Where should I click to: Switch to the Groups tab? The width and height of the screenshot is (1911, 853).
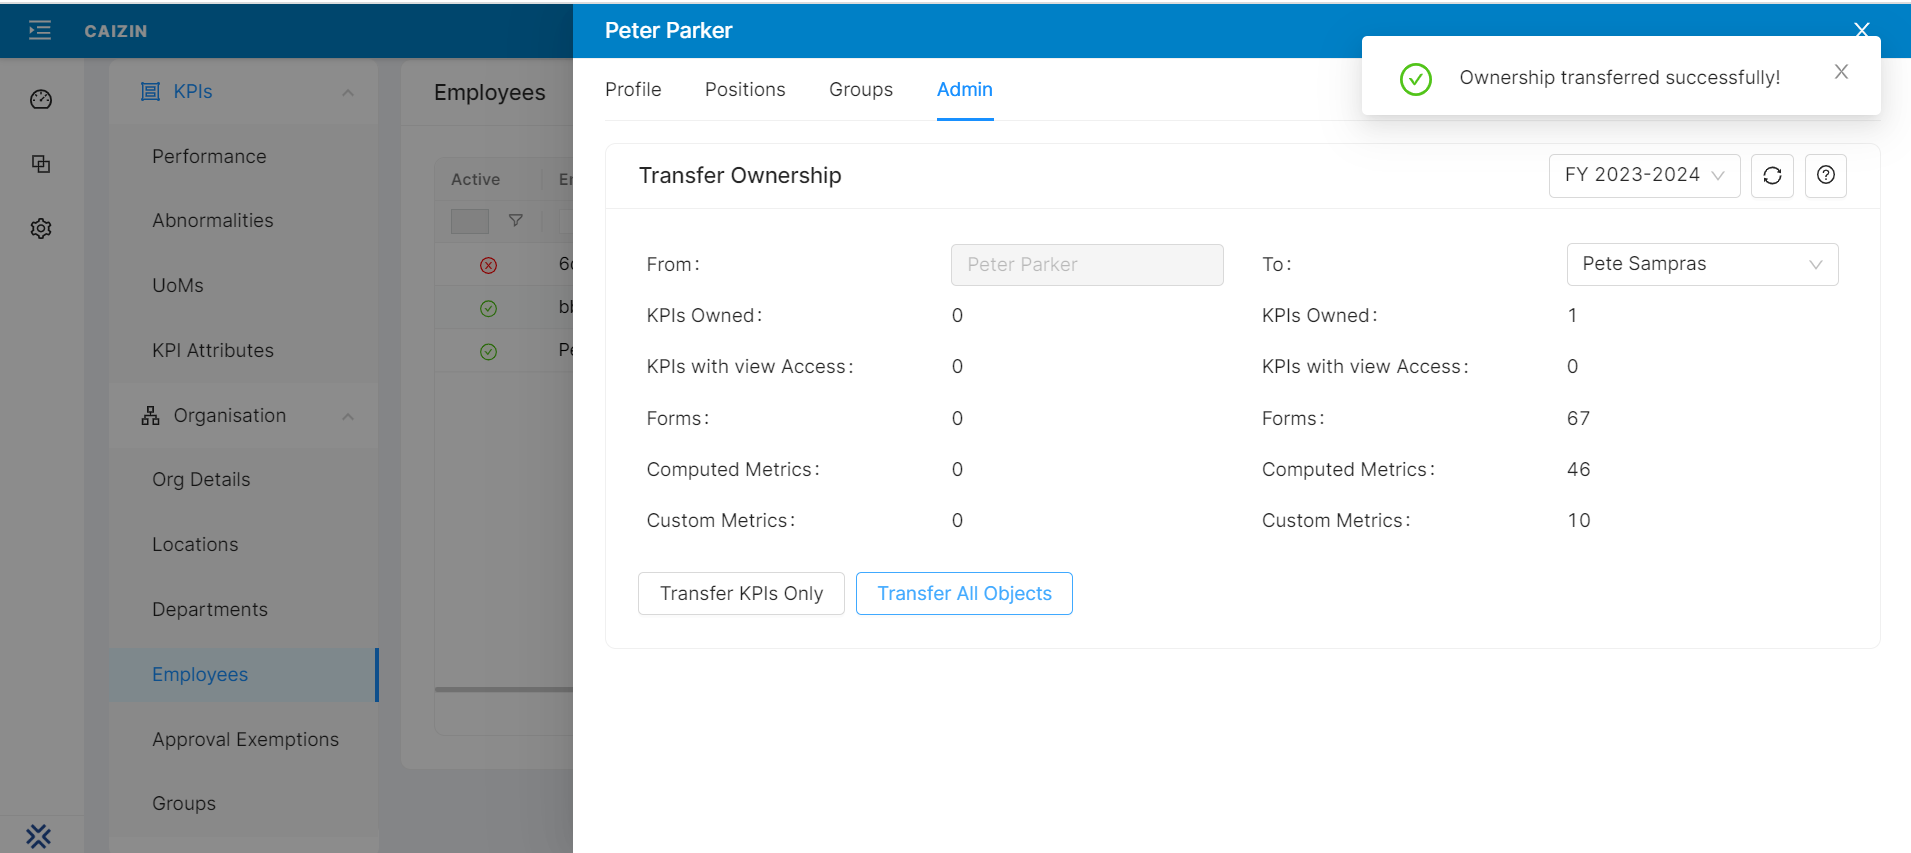click(860, 89)
